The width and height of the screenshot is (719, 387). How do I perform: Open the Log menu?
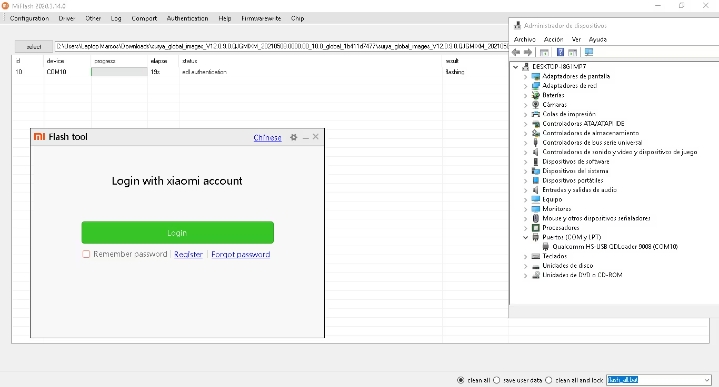pyautogui.click(x=116, y=18)
